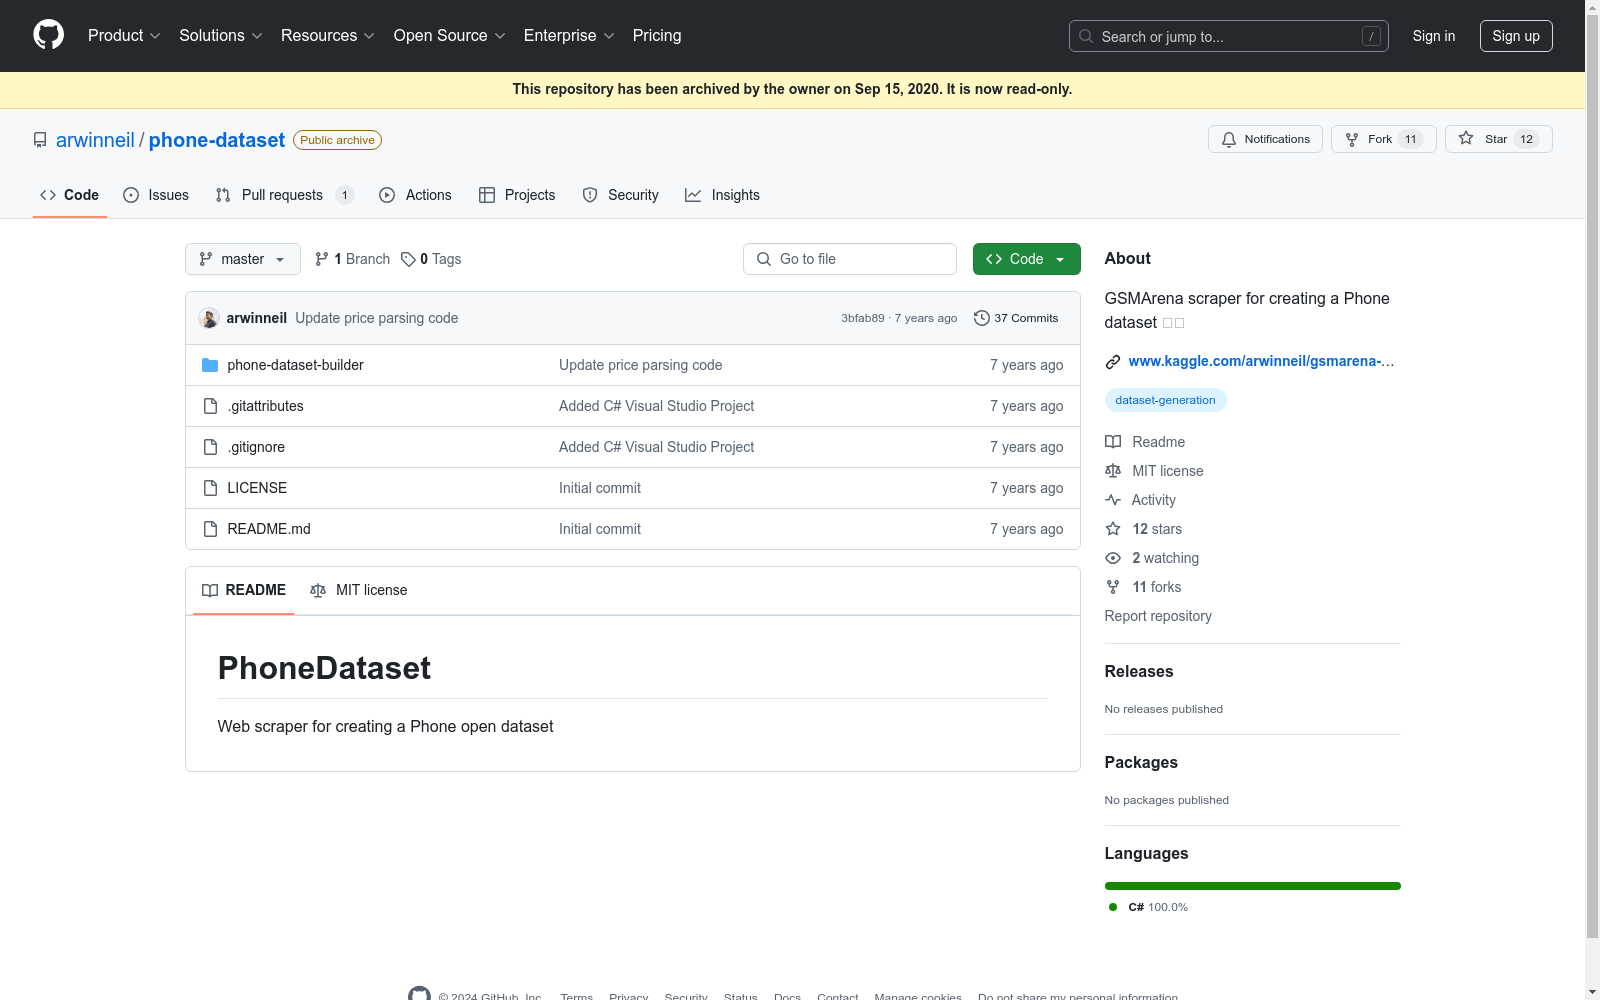Click the green C# language bar

1253,886
